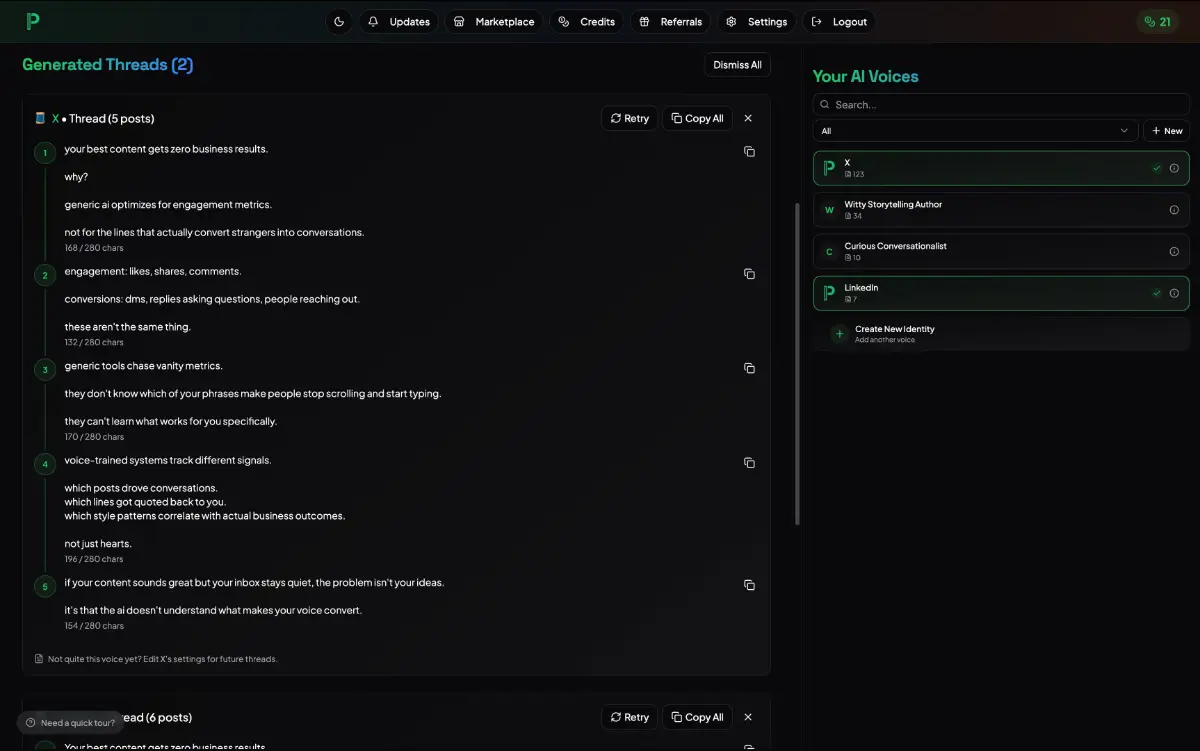
Task: Deselect the LinkedIn voice checkmark
Action: (1156, 293)
